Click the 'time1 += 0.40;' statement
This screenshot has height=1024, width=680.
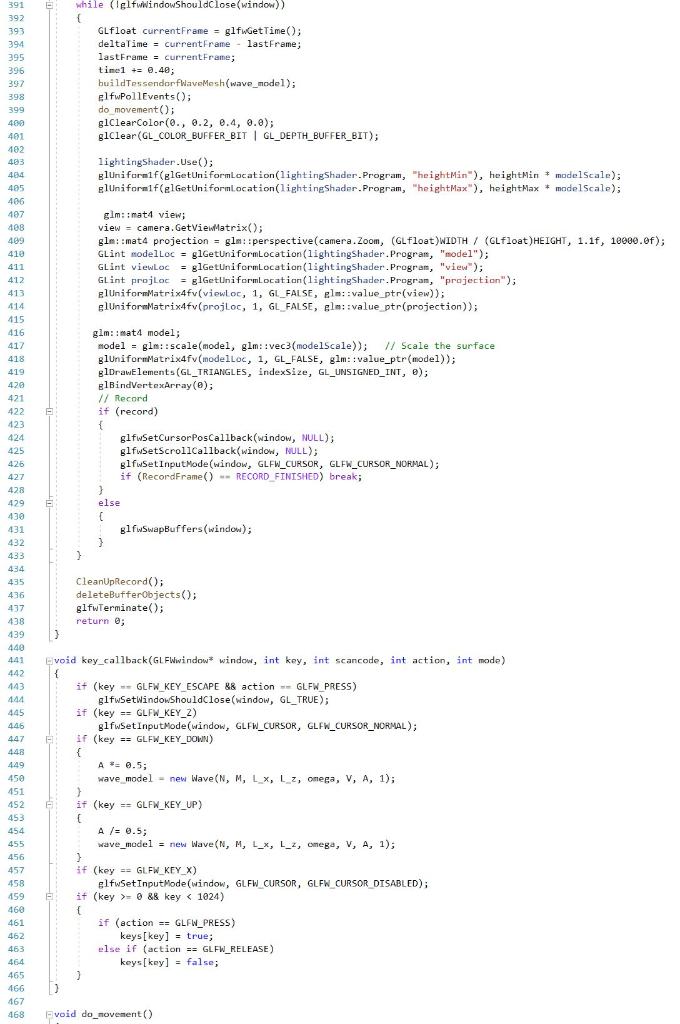pyautogui.click(x=136, y=70)
